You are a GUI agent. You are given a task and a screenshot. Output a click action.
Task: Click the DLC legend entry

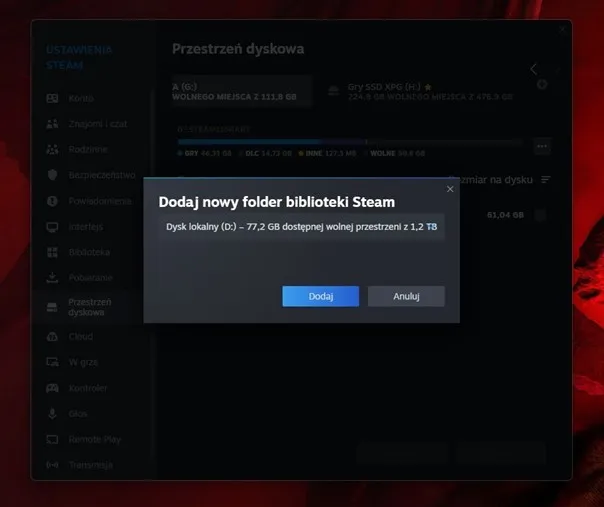click(x=265, y=153)
